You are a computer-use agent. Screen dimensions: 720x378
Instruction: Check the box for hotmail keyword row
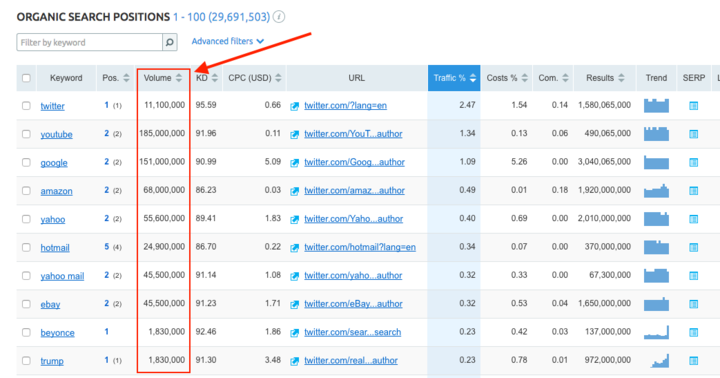(26, 248)
